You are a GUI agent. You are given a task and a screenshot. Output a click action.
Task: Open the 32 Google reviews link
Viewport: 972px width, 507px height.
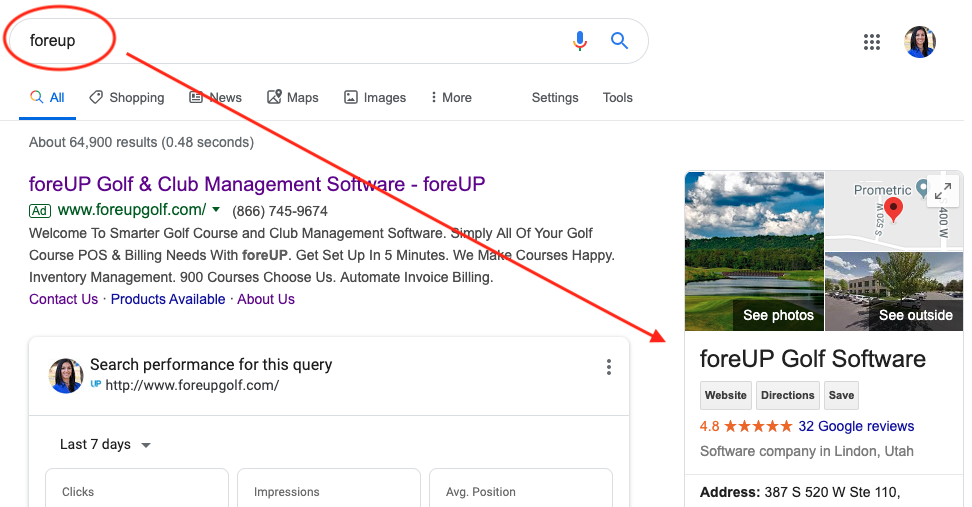(856, 426)
